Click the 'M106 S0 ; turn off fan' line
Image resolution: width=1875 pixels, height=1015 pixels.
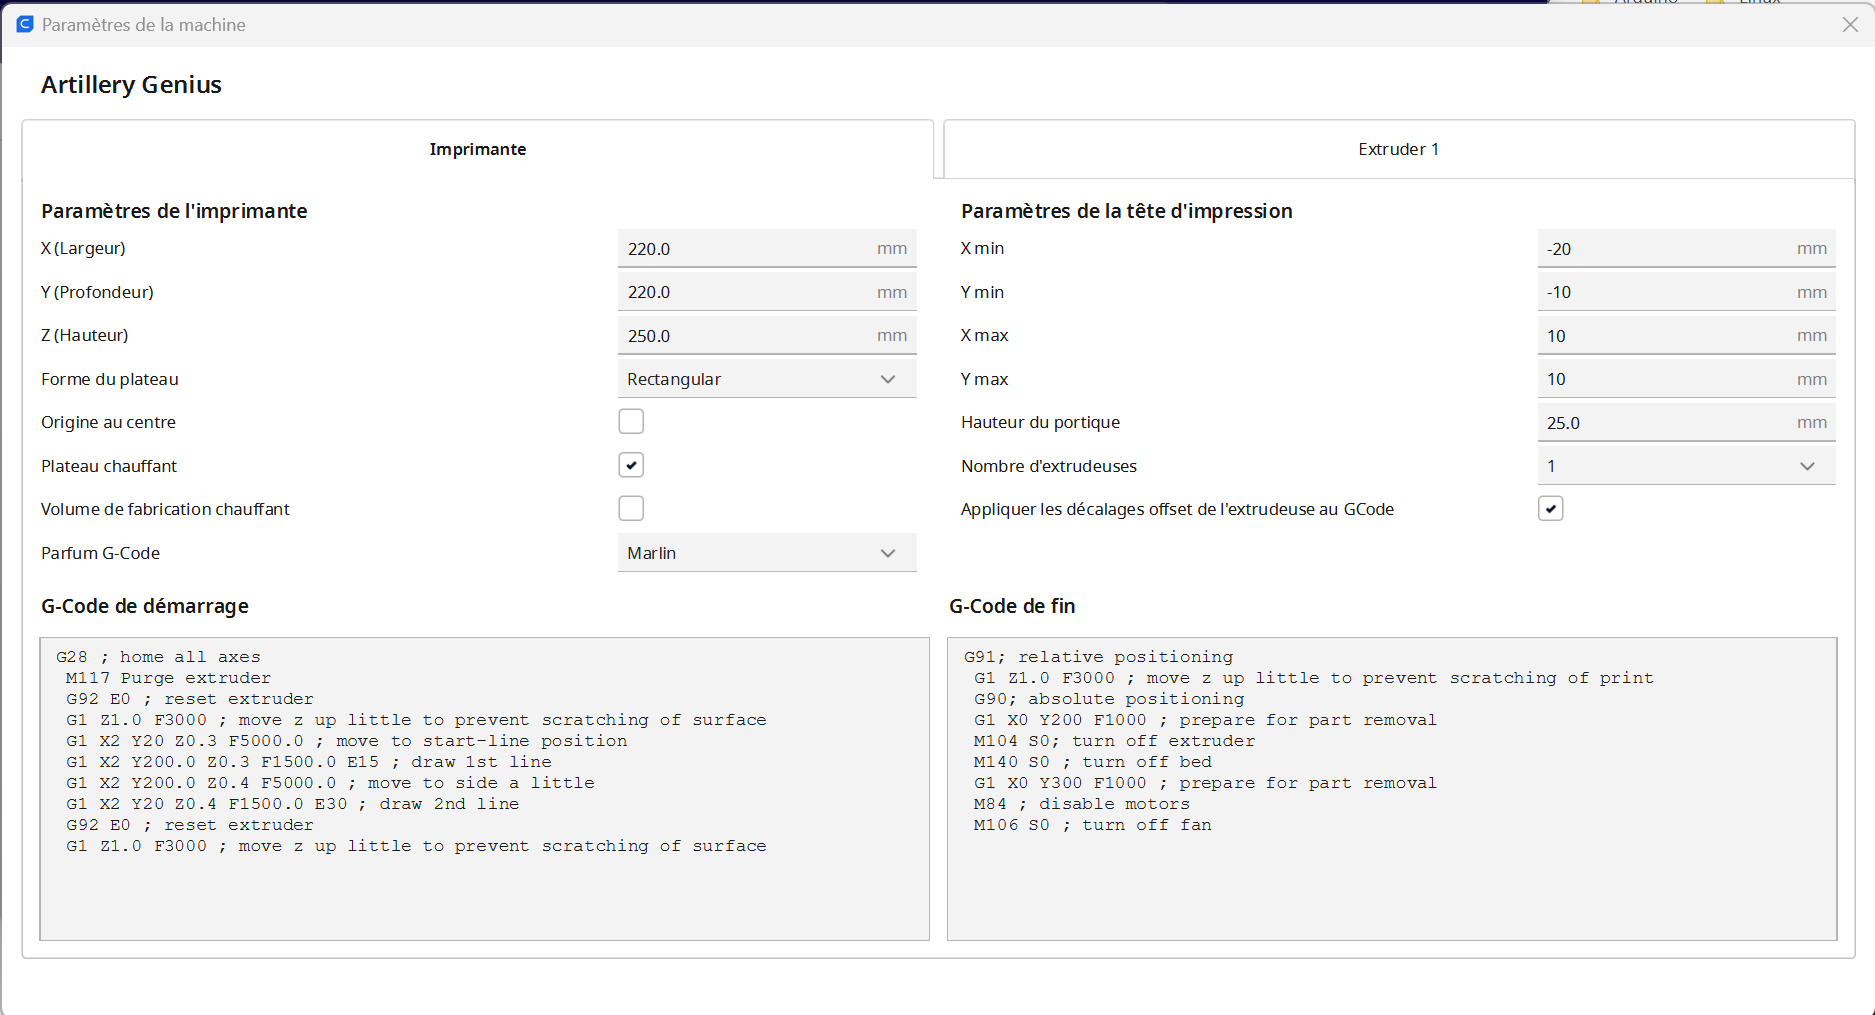pyautogui.click(x=1093, y=825)
